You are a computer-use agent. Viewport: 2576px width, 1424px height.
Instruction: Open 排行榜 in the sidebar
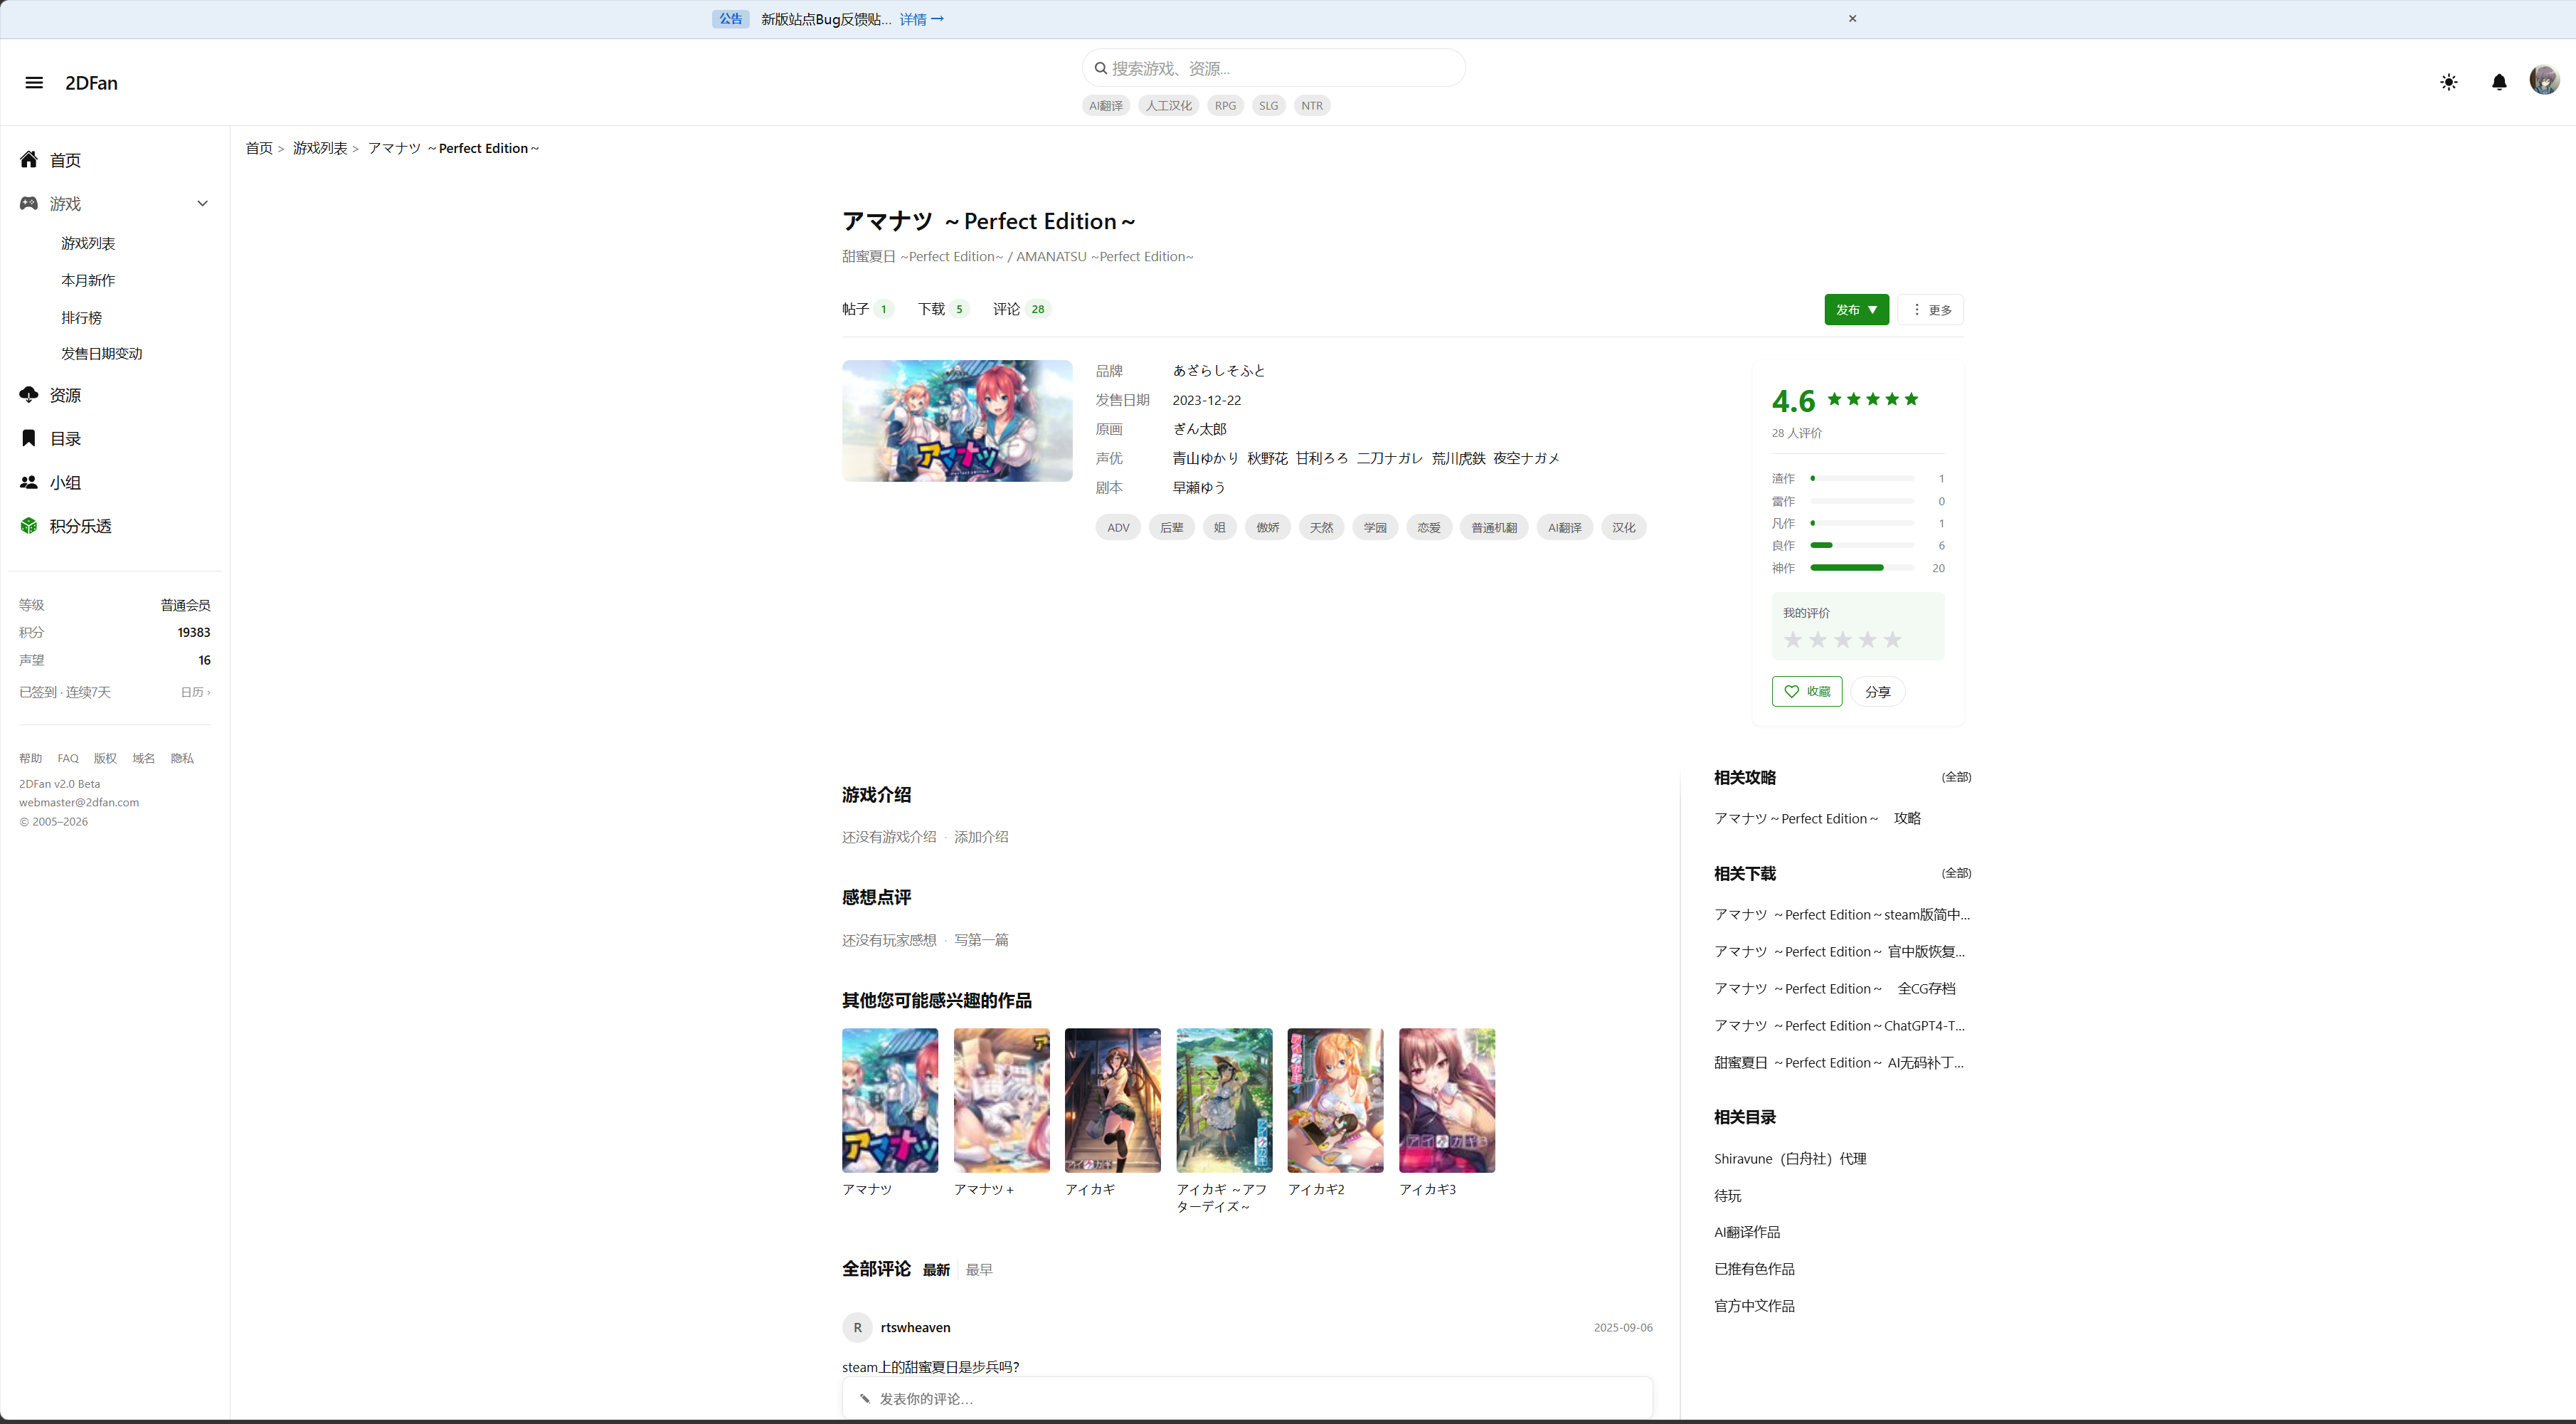[x=81, y=318]
